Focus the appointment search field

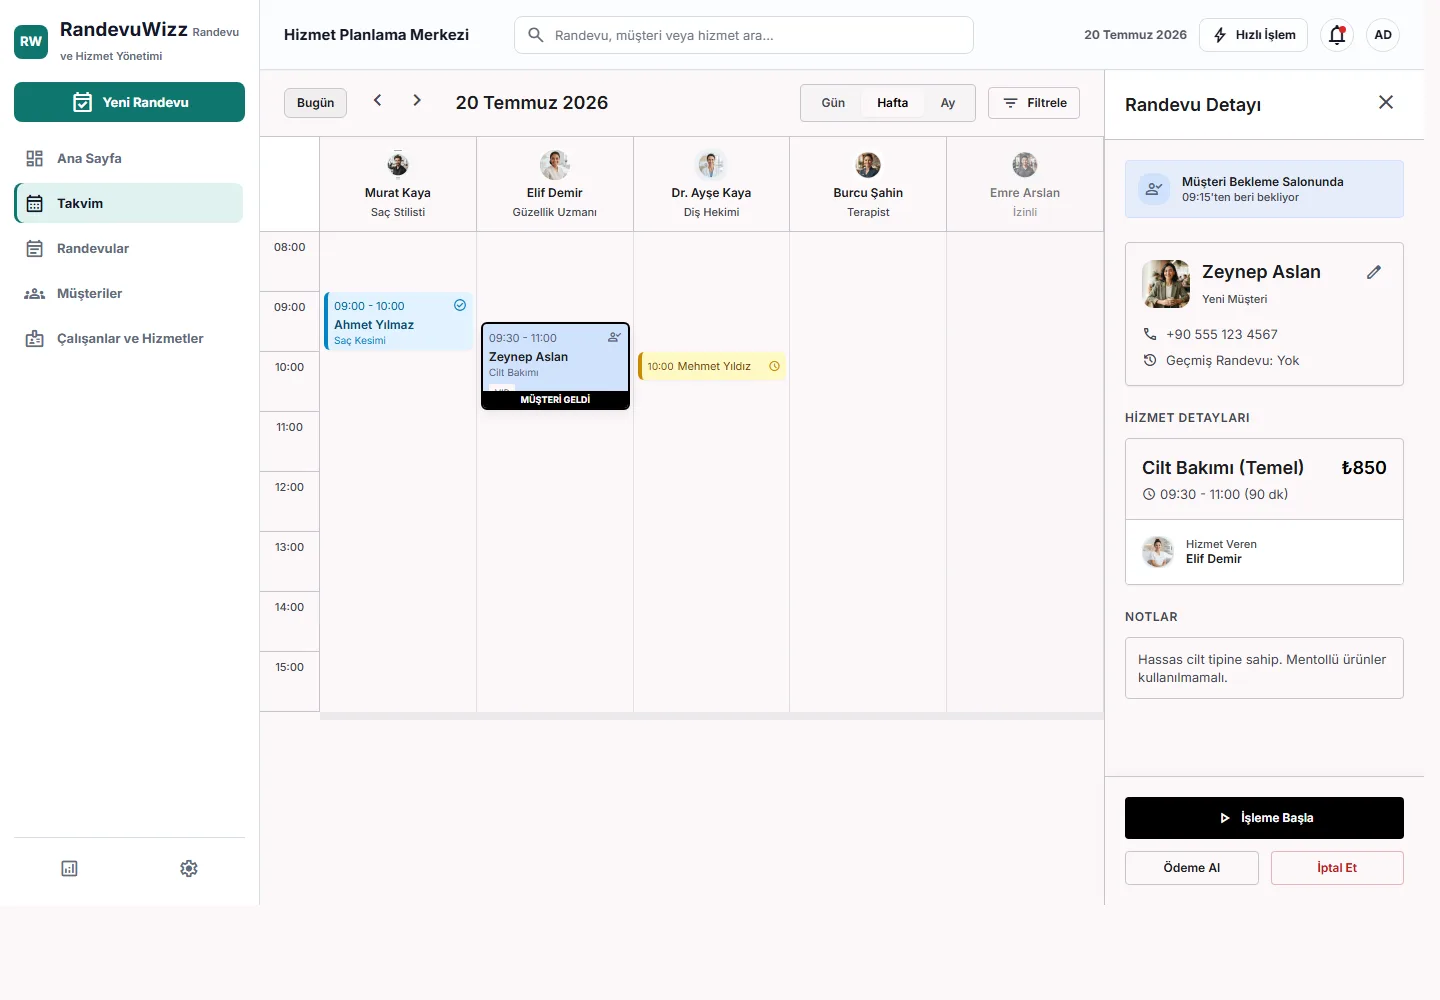(x=744, y=35)
